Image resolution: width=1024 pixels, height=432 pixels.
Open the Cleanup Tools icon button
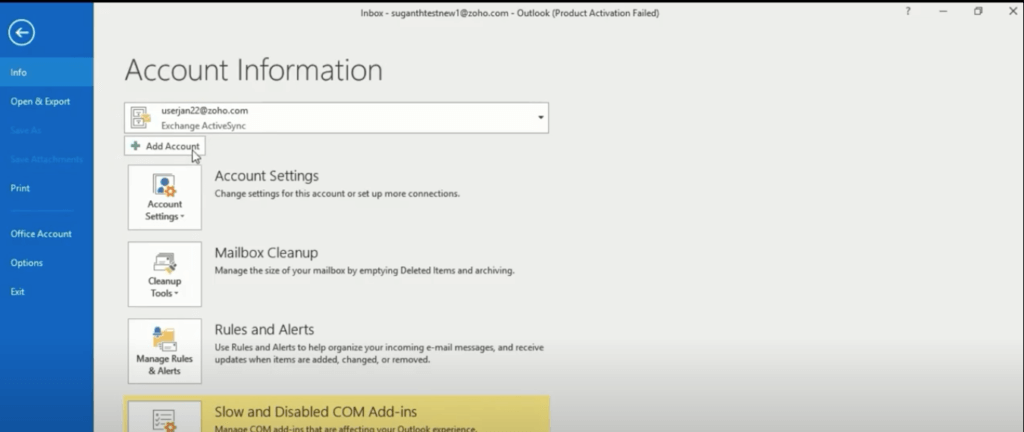(165, 274)
